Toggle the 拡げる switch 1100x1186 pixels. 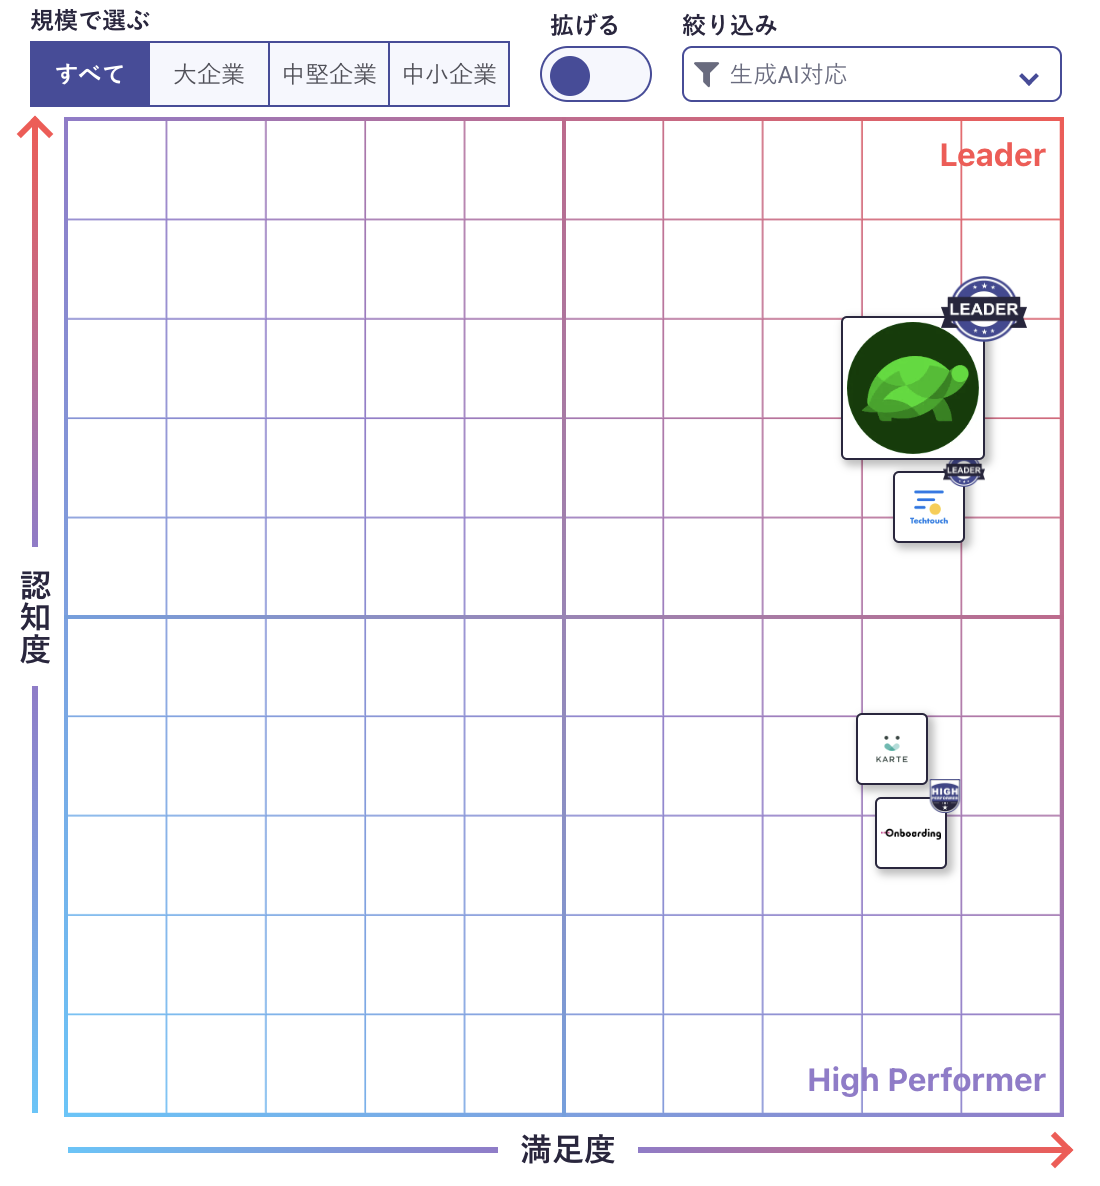coord(595,74)
